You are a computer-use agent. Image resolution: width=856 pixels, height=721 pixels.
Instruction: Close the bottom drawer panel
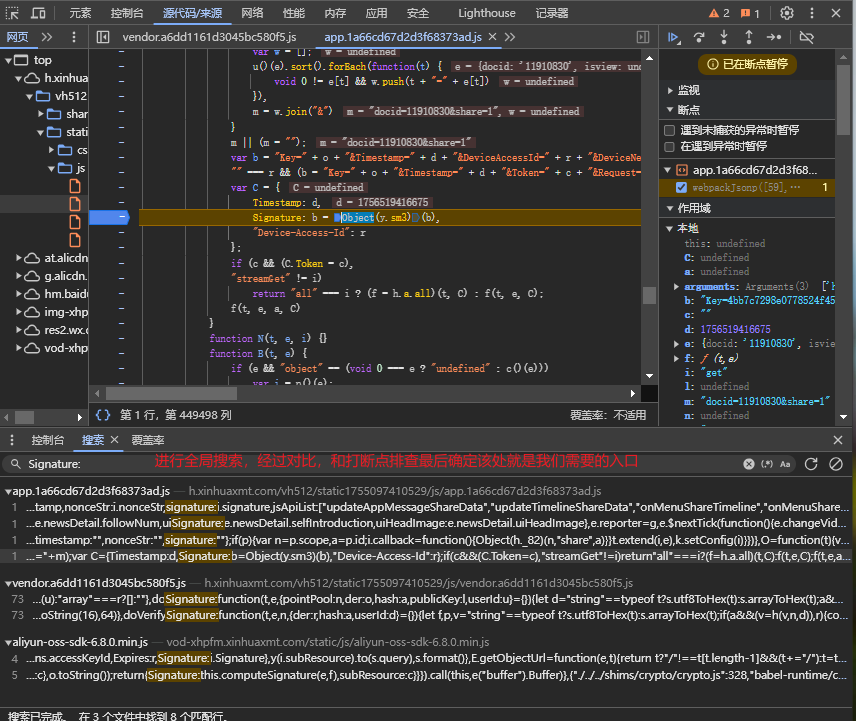coord(838,440)
